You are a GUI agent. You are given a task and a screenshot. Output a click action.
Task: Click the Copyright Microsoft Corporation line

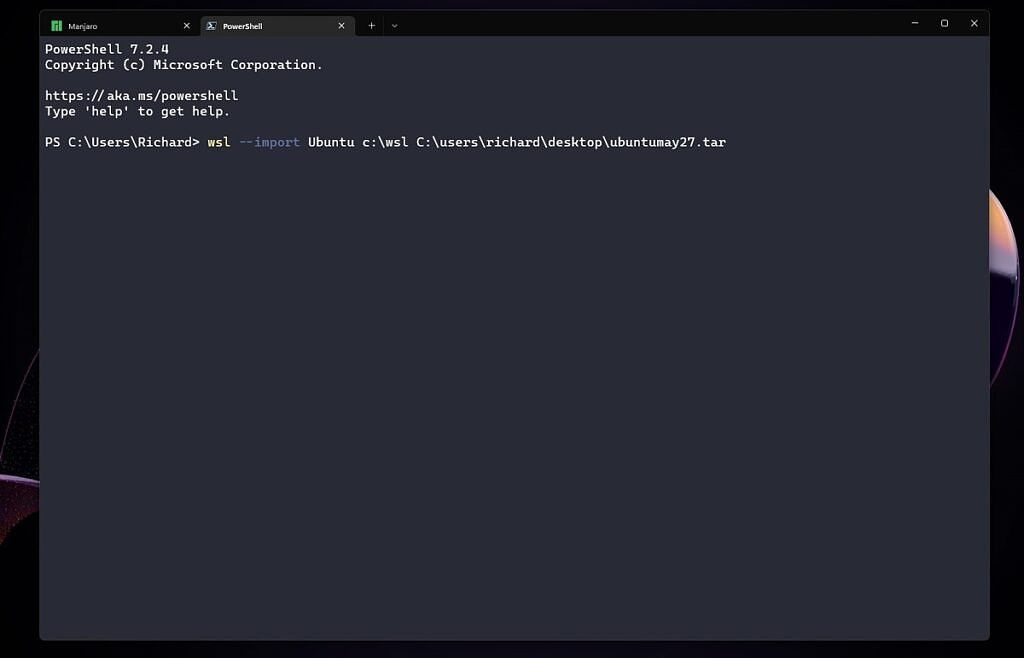tap(183, 64)
